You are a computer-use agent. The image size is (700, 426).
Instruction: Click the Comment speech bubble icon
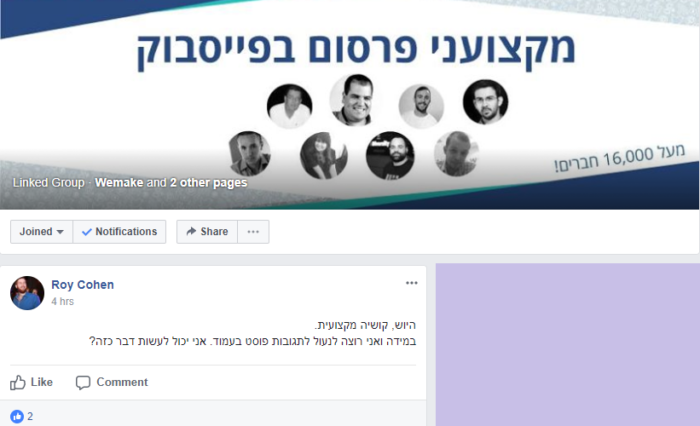point(83,383)
